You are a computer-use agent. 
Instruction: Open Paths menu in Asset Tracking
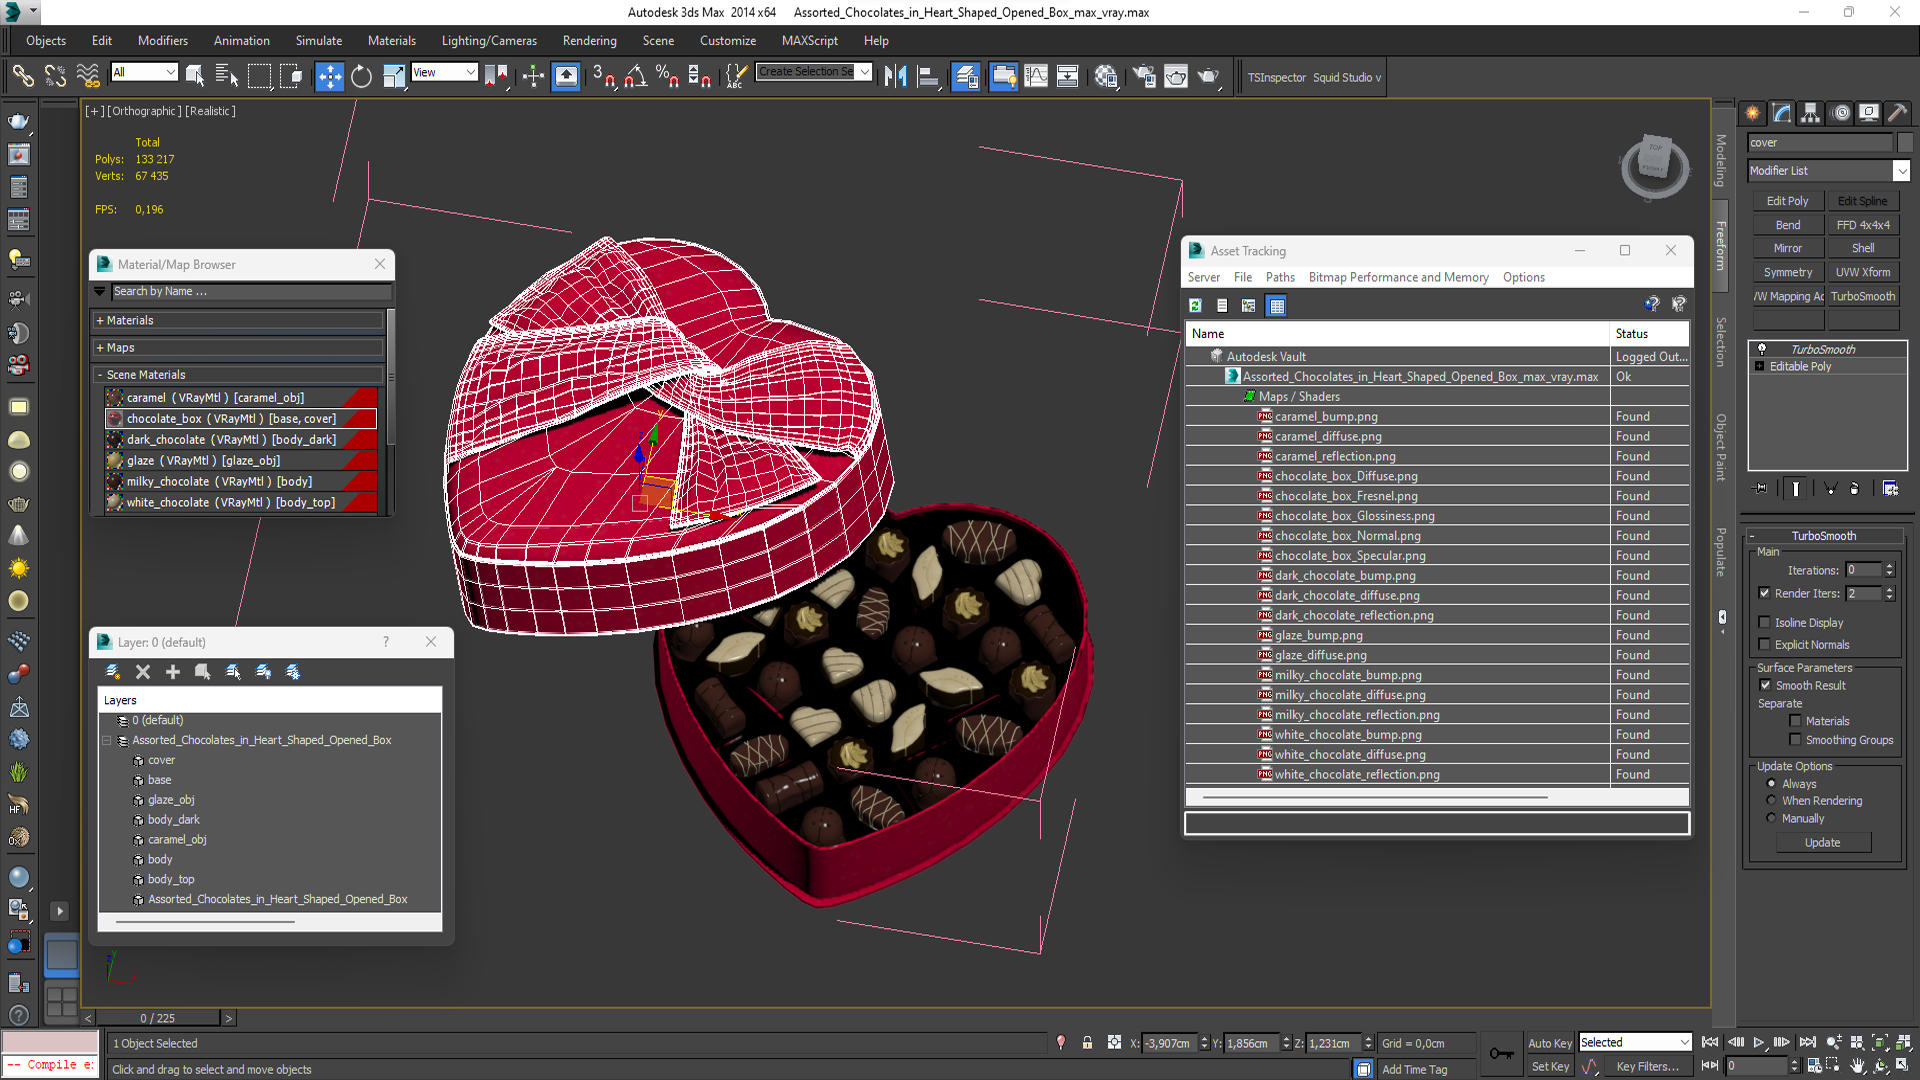(x=1280, y=277)
